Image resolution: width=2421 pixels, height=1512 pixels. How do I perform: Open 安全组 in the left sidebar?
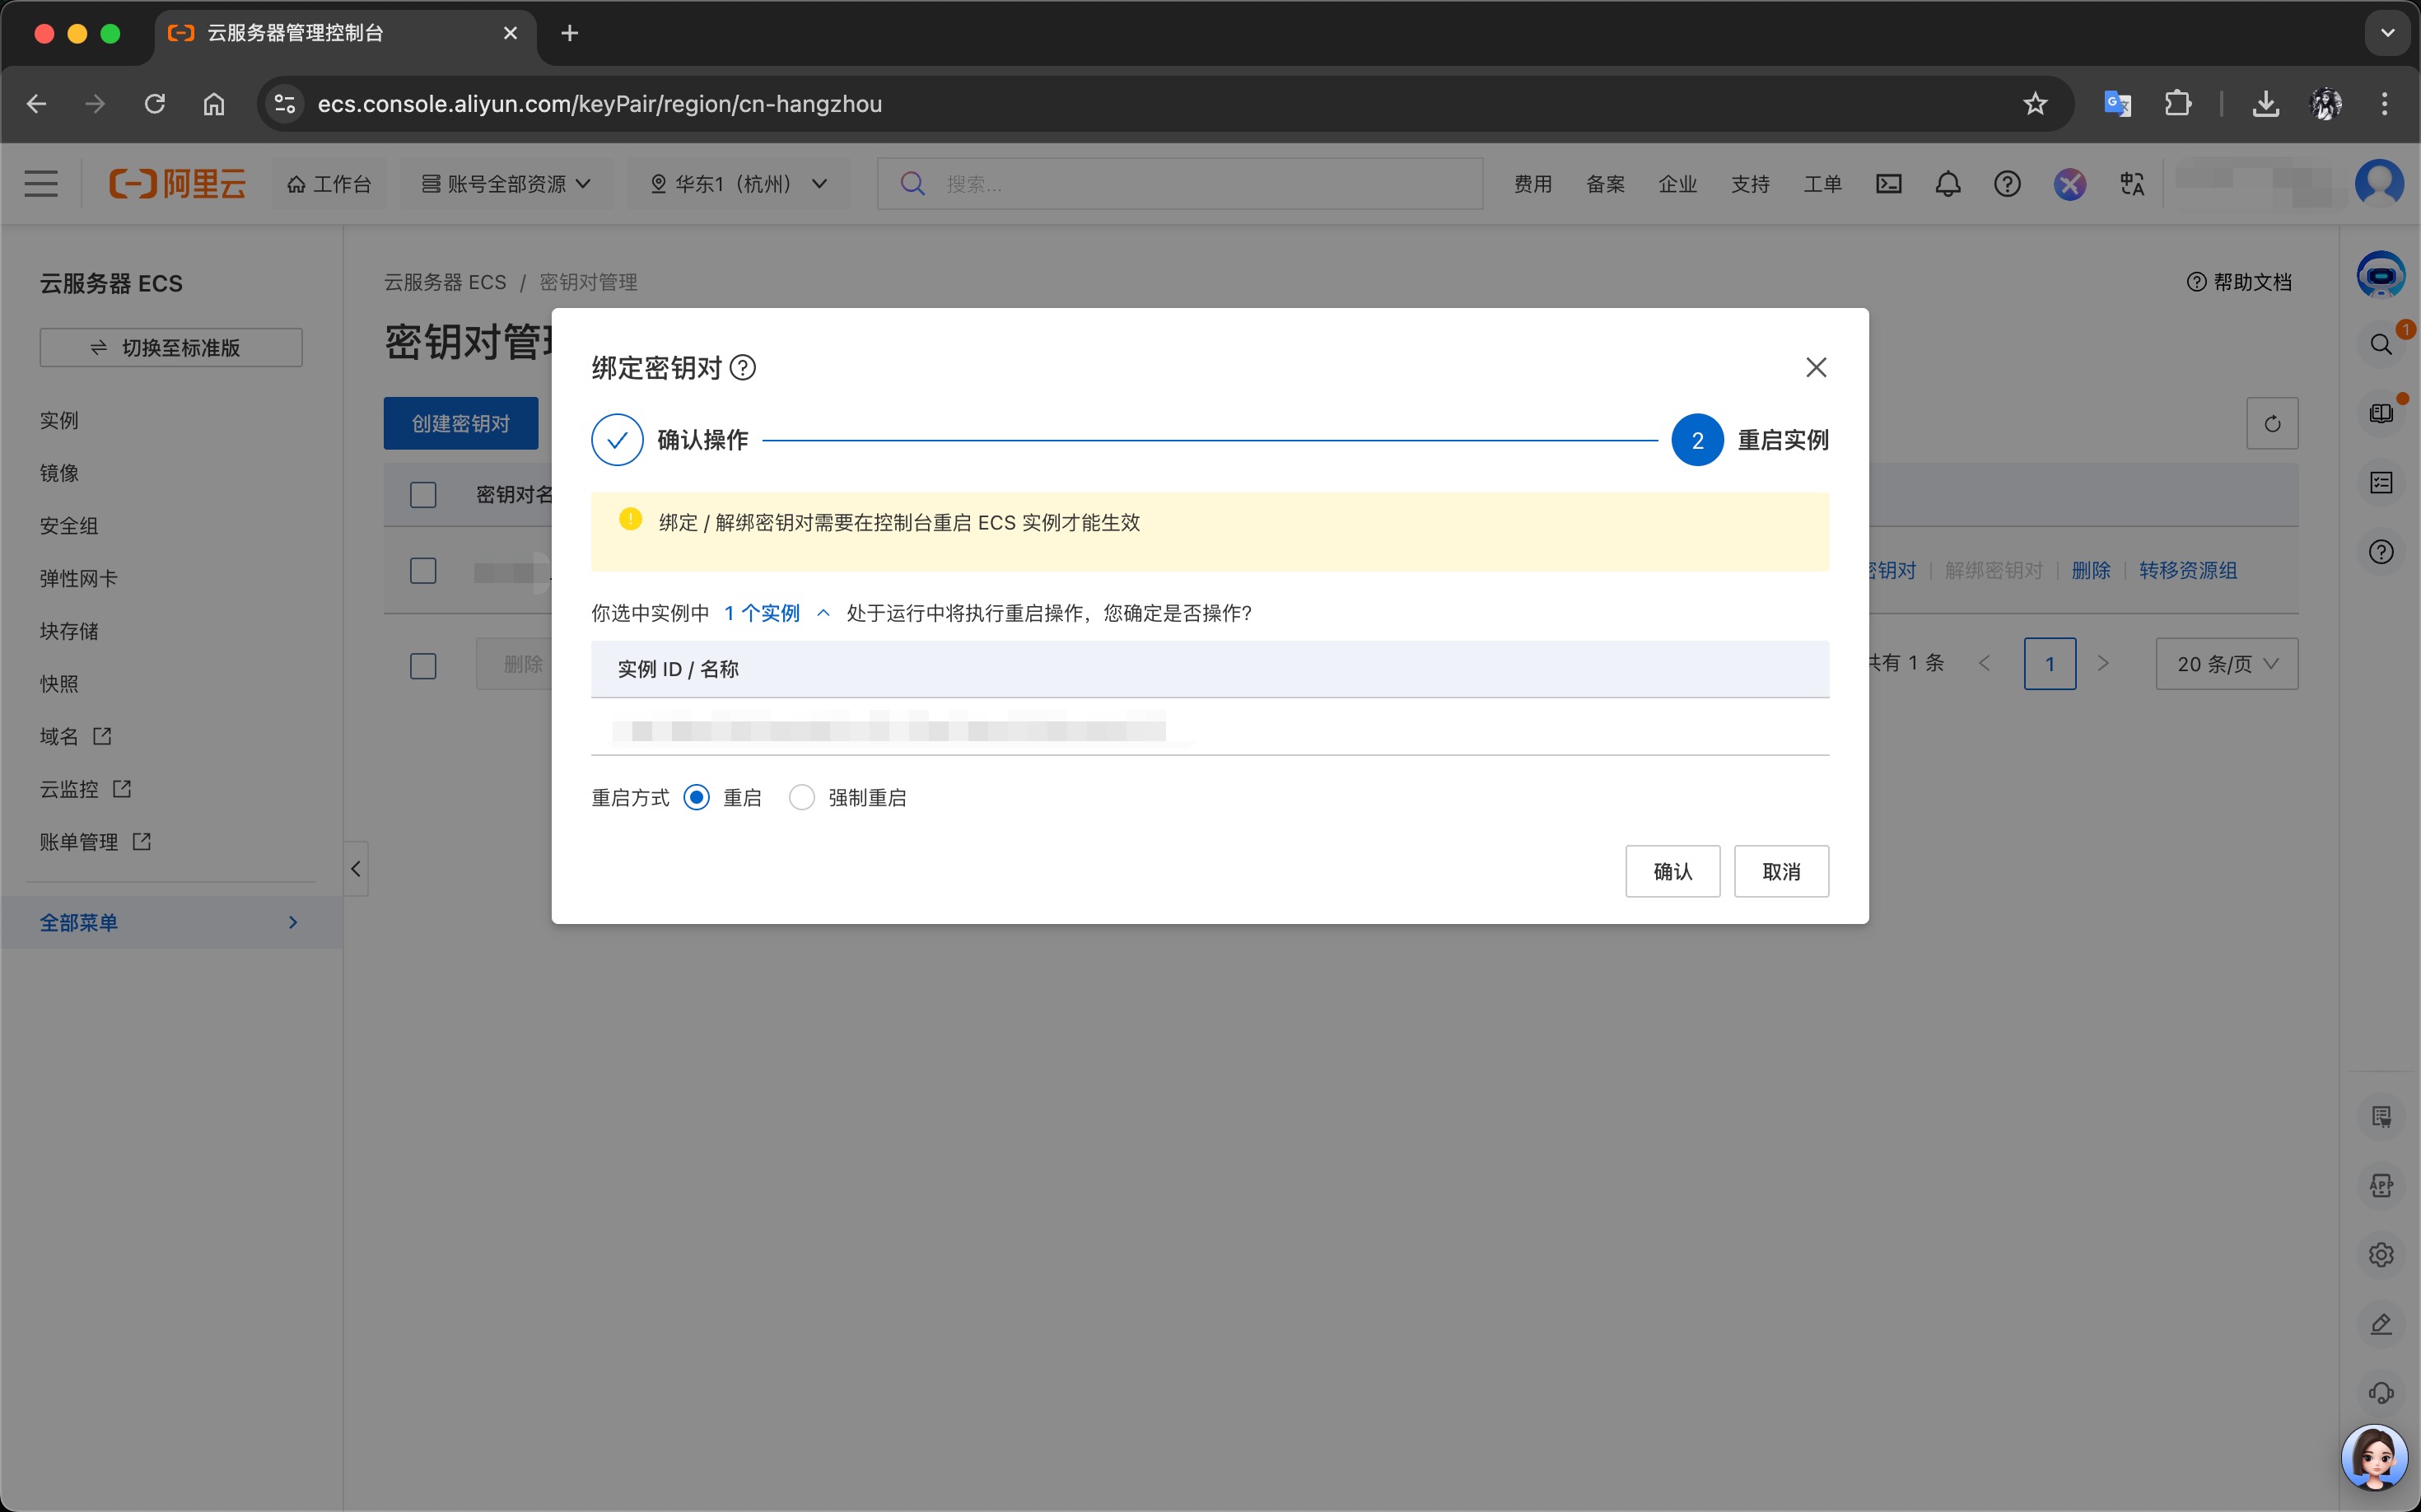[x=69, y=526]
